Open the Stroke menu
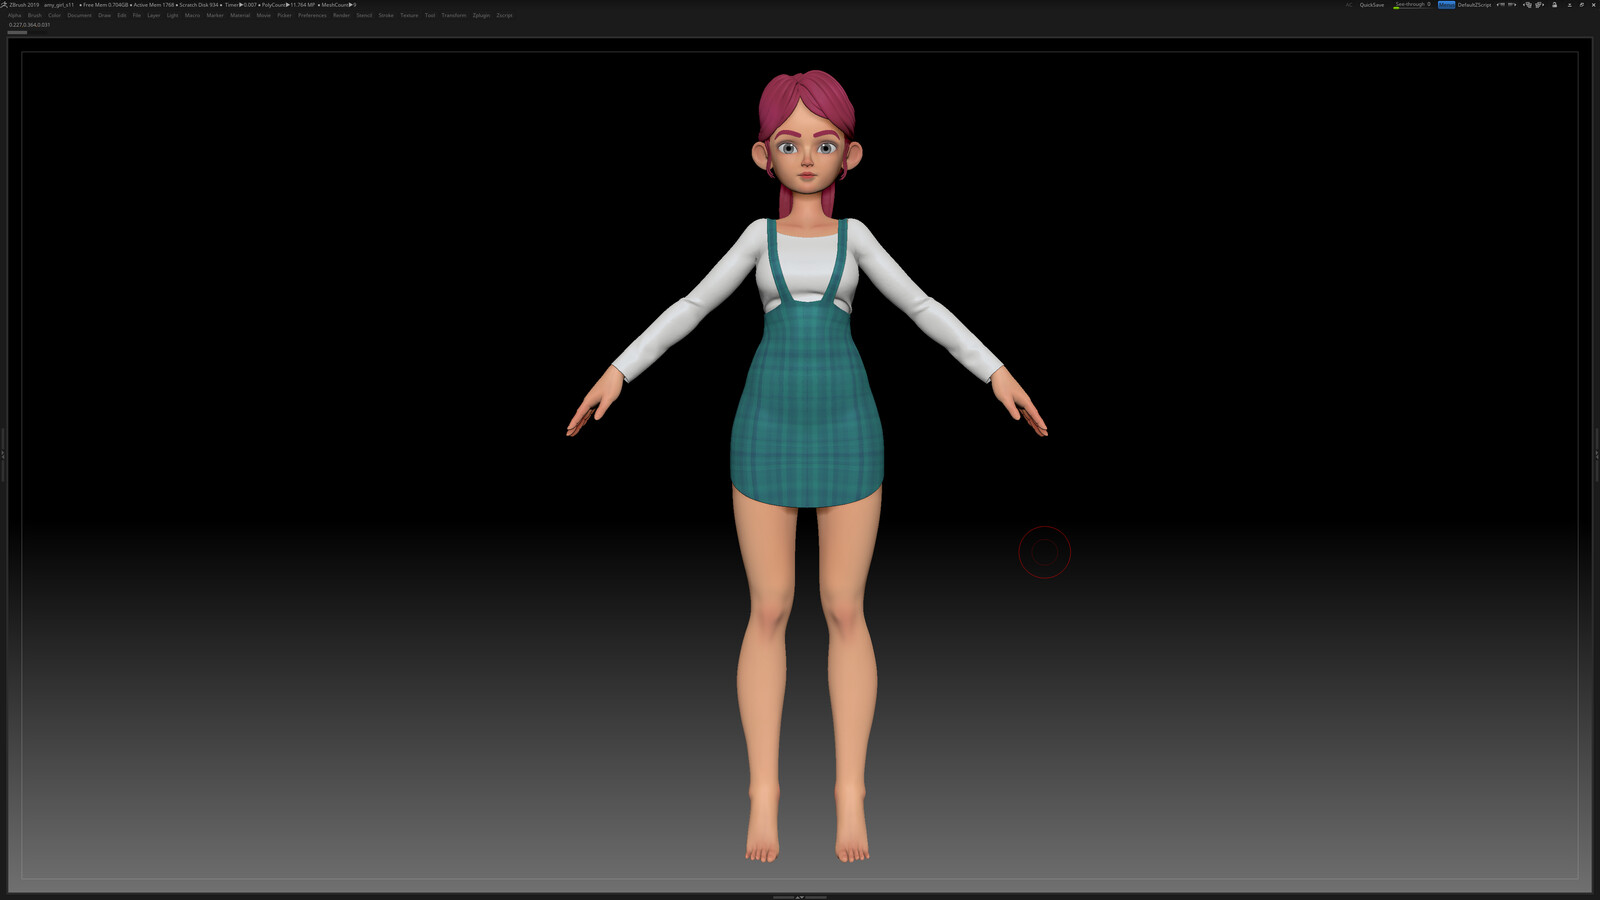 (x=386, y=15)
